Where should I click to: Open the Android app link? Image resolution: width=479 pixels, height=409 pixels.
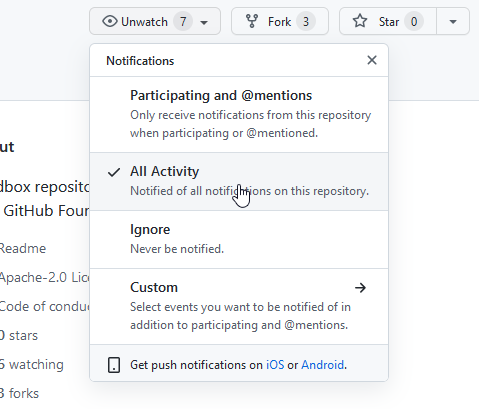tap(322, 365)
